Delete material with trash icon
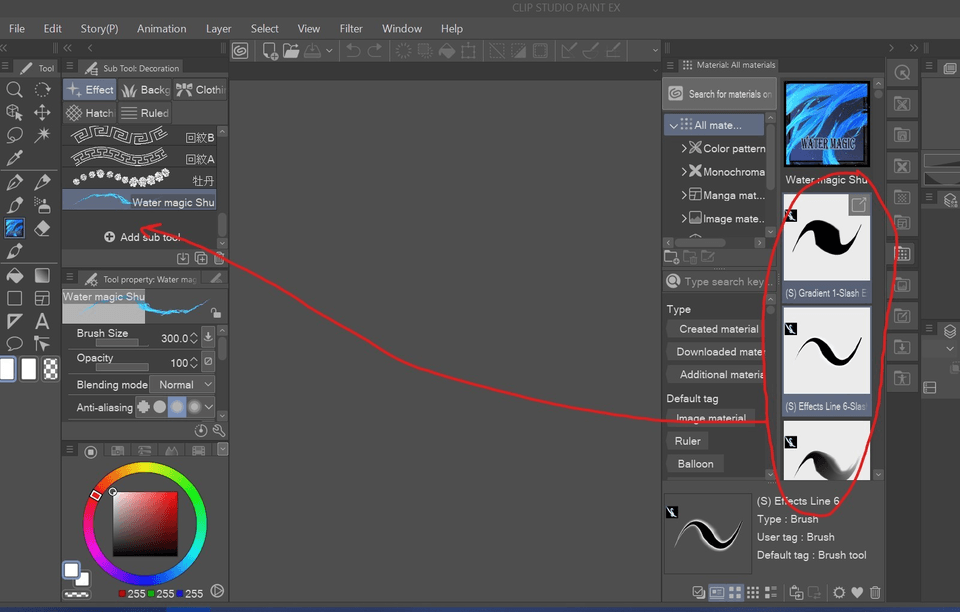Viewport: 960px width, 612px height. pyautogui.click(x=875, y=593)
